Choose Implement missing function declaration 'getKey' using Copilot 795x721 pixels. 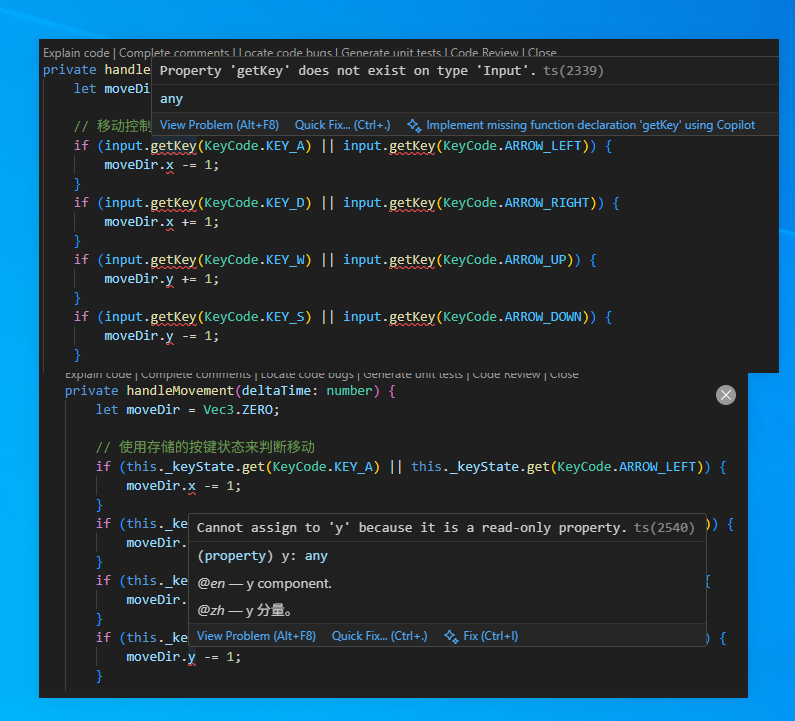click(590, 125)
